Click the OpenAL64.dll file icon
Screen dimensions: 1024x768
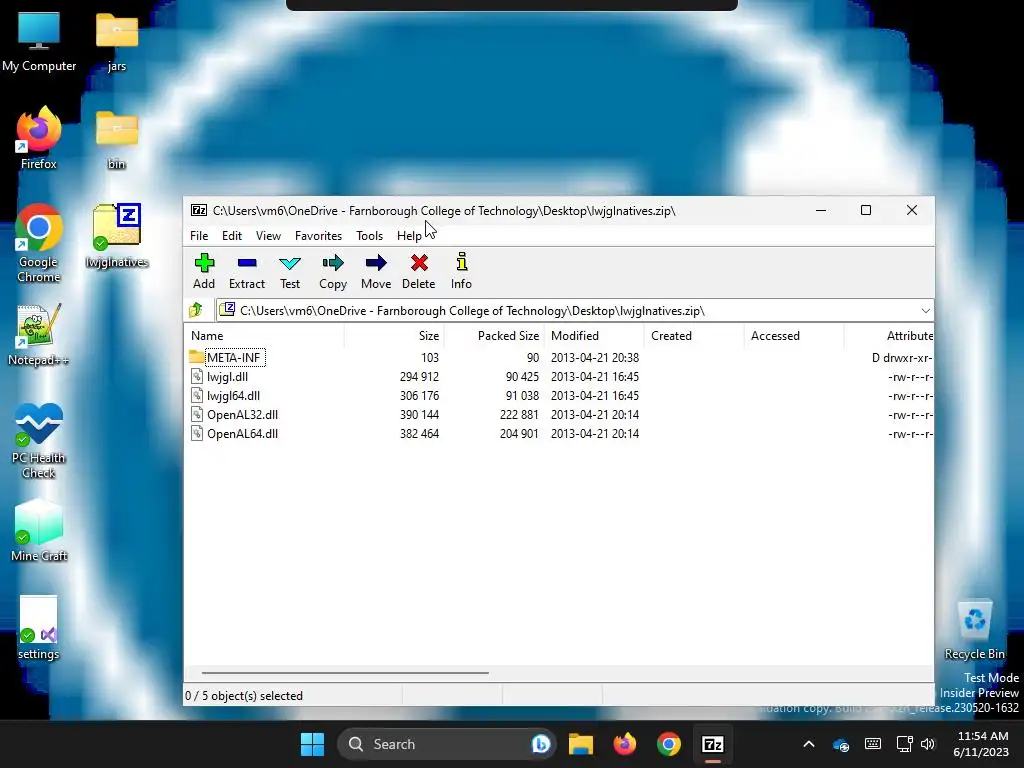(197, 433)
